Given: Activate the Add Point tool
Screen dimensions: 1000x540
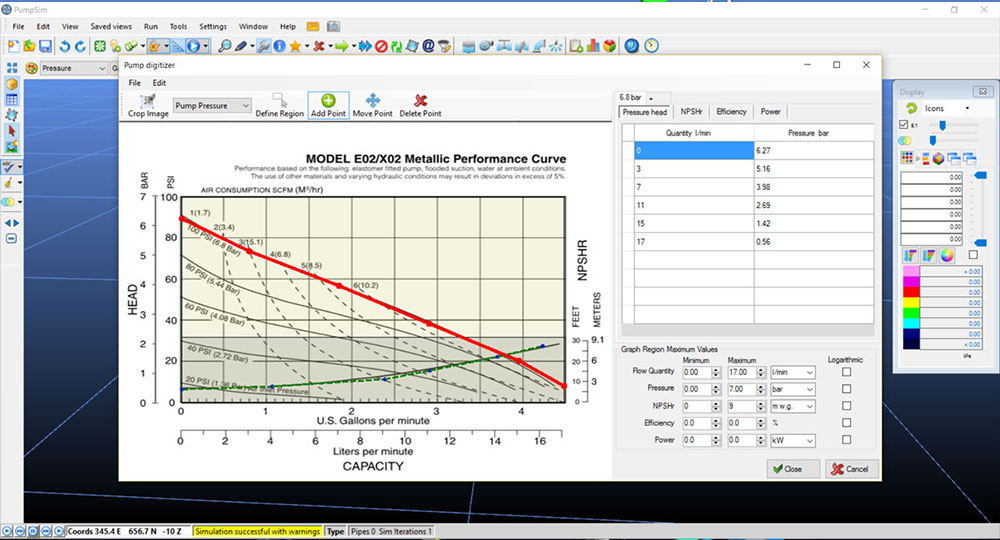Looking at the screenshot, I should pos(328,105).
